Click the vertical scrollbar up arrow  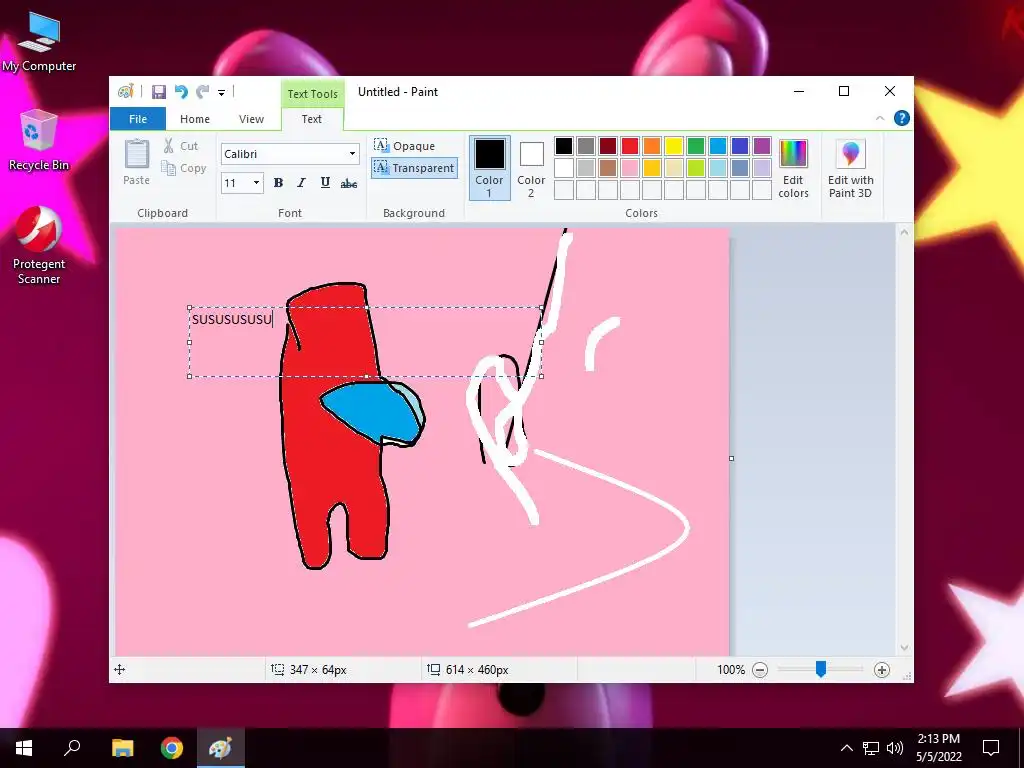[904, 232]
